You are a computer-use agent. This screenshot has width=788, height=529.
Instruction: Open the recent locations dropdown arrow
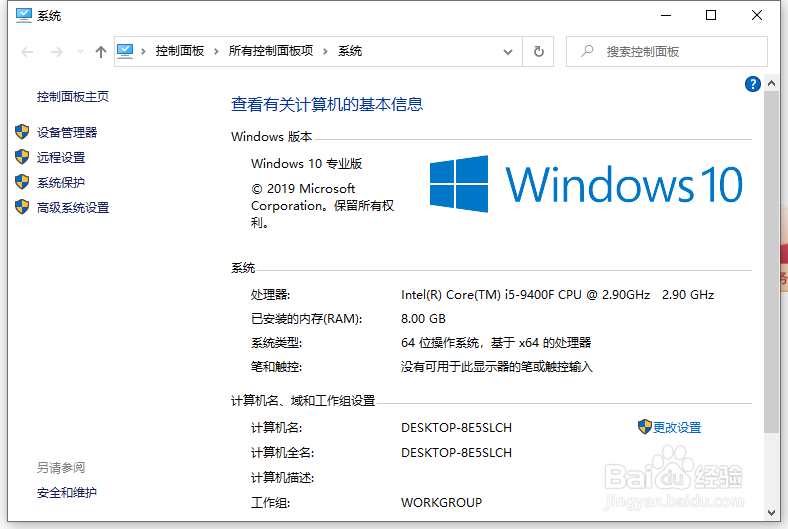click(x=80, y=52)
